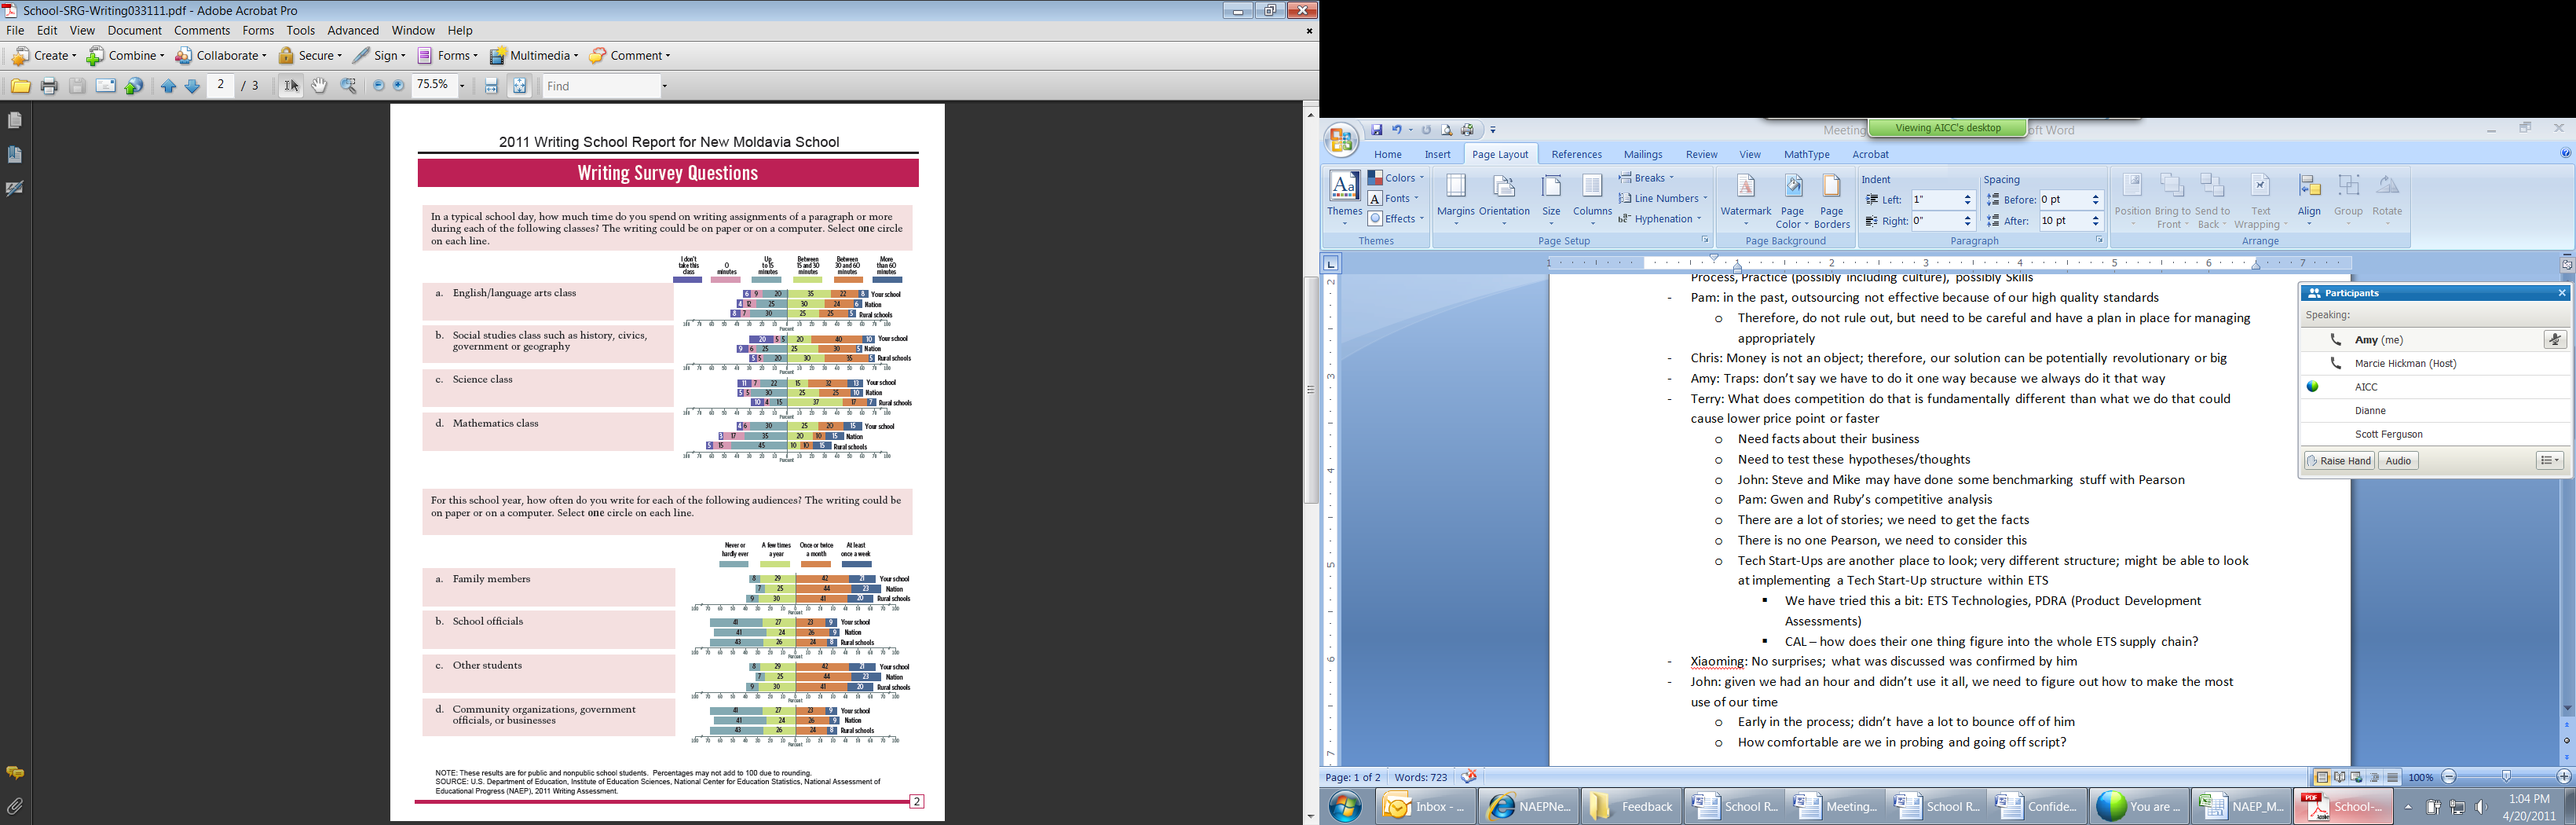Click the Watermark button in Page Background
This screenshot has width=2576, height=825.
pyautogui.click(x=1745, y=200)
